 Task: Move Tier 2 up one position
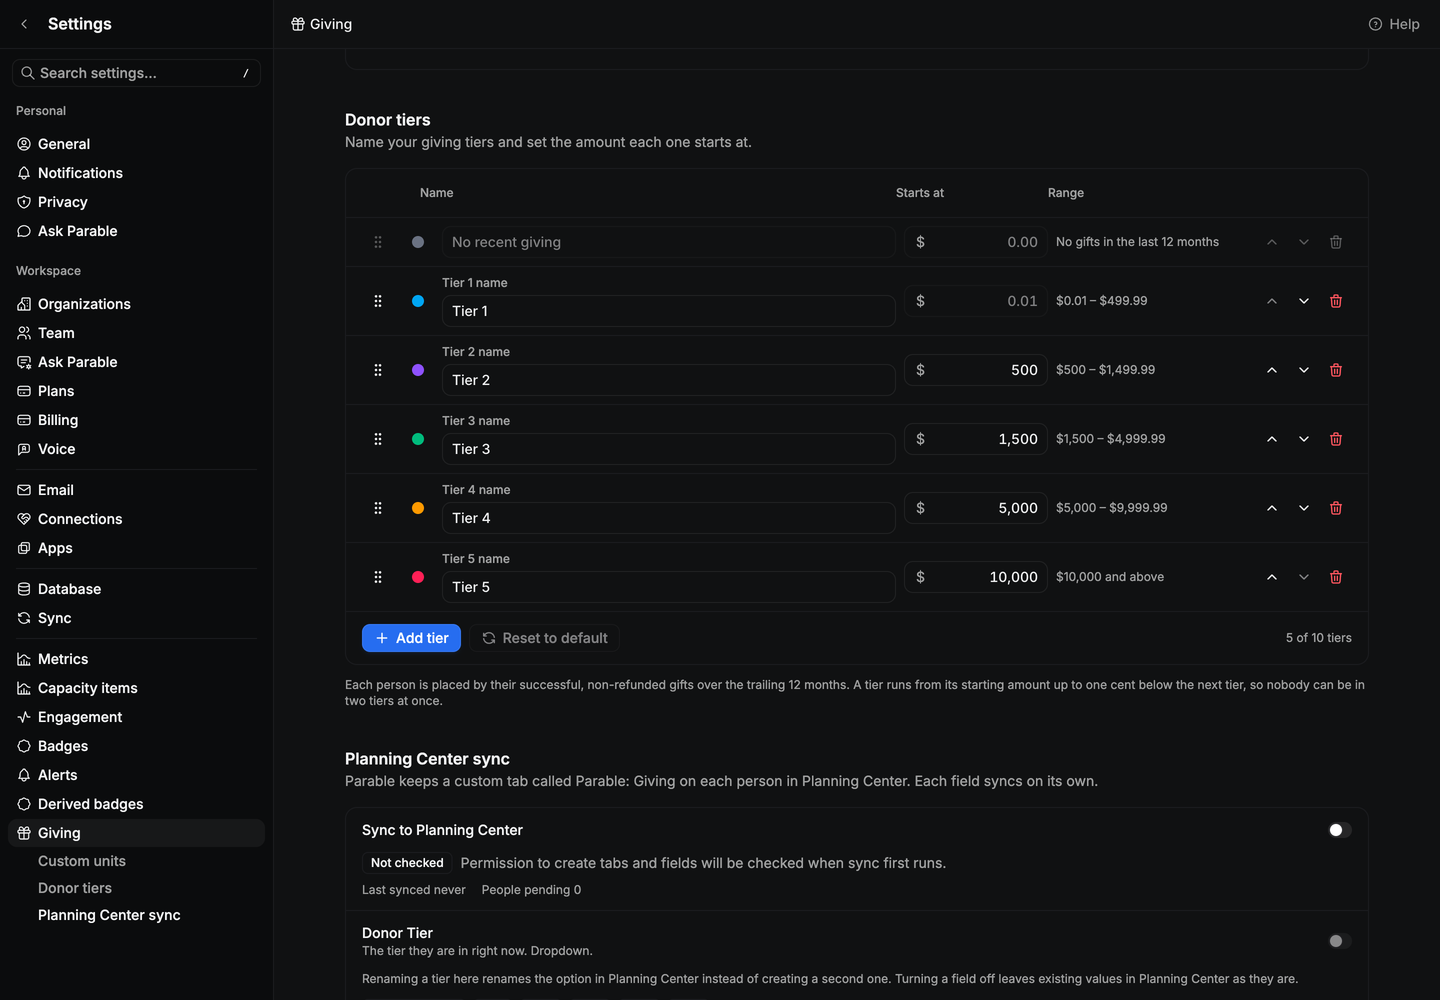coord(1272,370)
